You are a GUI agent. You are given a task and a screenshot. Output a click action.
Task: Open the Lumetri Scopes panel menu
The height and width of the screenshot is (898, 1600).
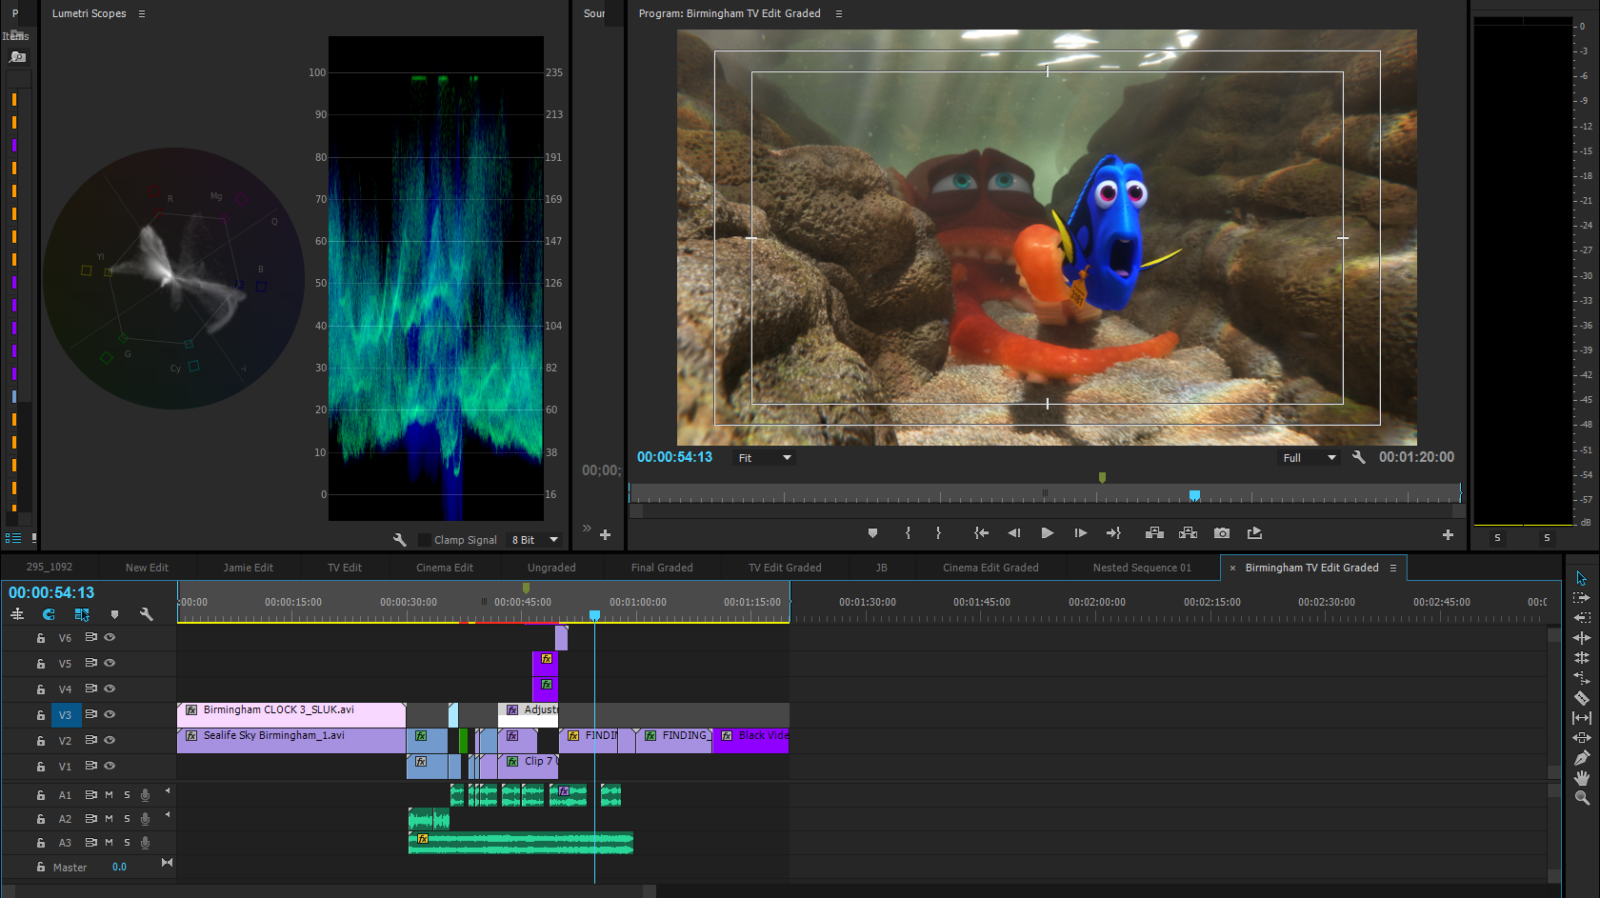[x=142, y=14]
